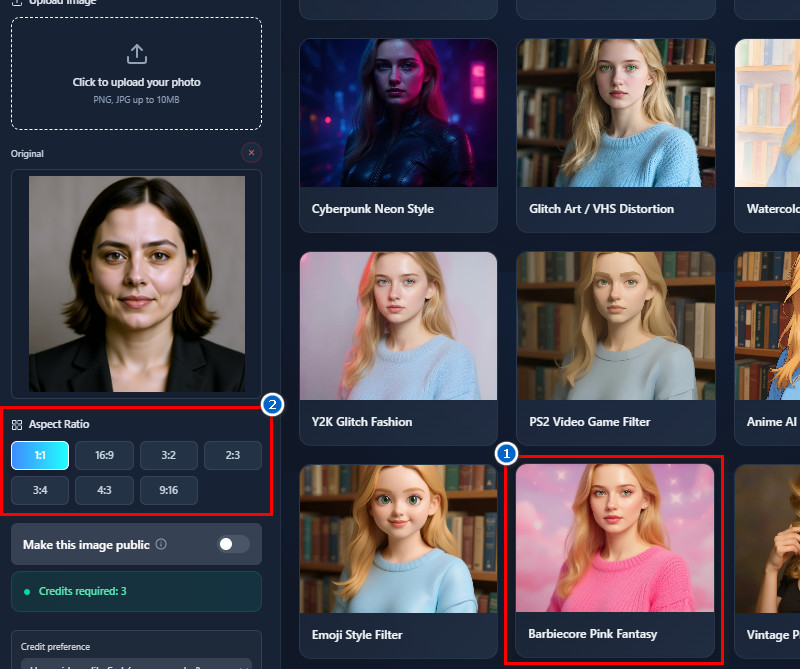Click Credits required: 3 notice
This screenshot has height=669, width=800.
coord(136,591)
